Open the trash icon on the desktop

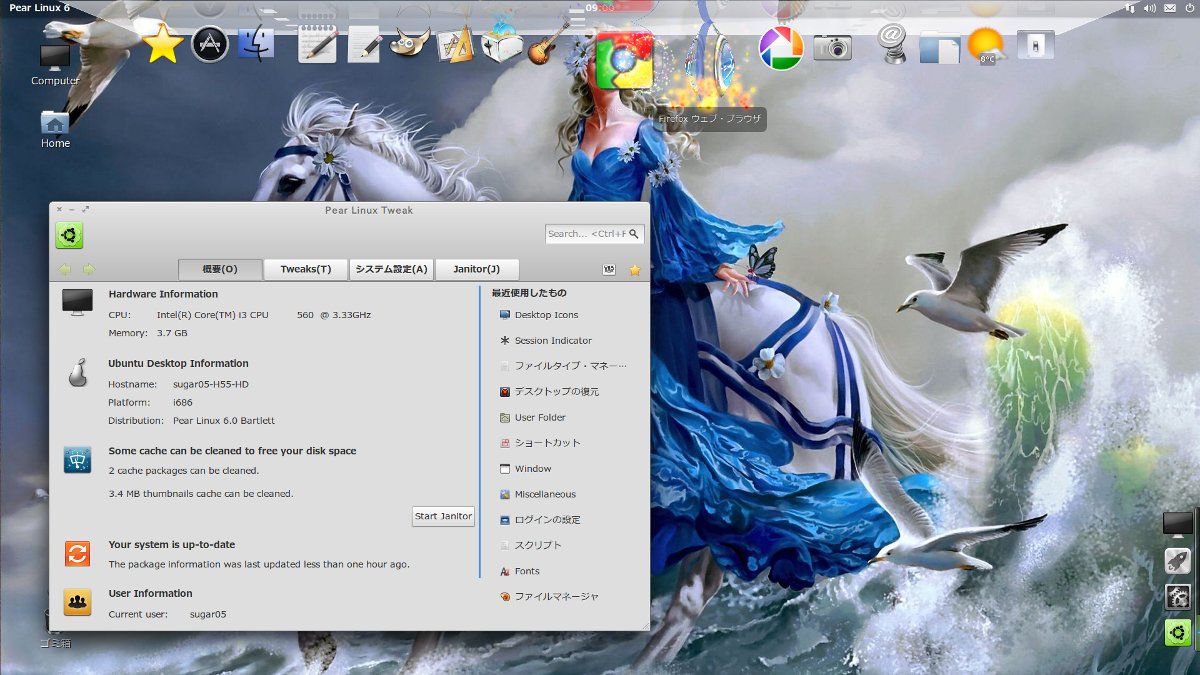[55, 630]
